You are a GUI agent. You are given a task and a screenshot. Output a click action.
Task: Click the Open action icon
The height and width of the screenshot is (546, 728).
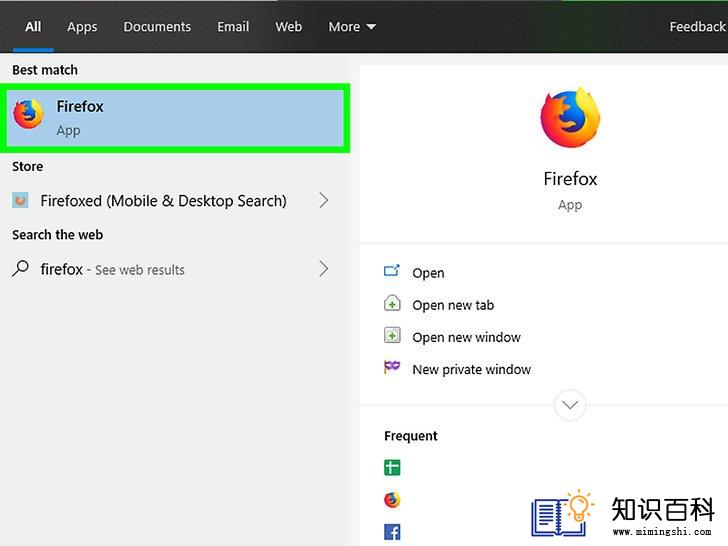[392, 270]
